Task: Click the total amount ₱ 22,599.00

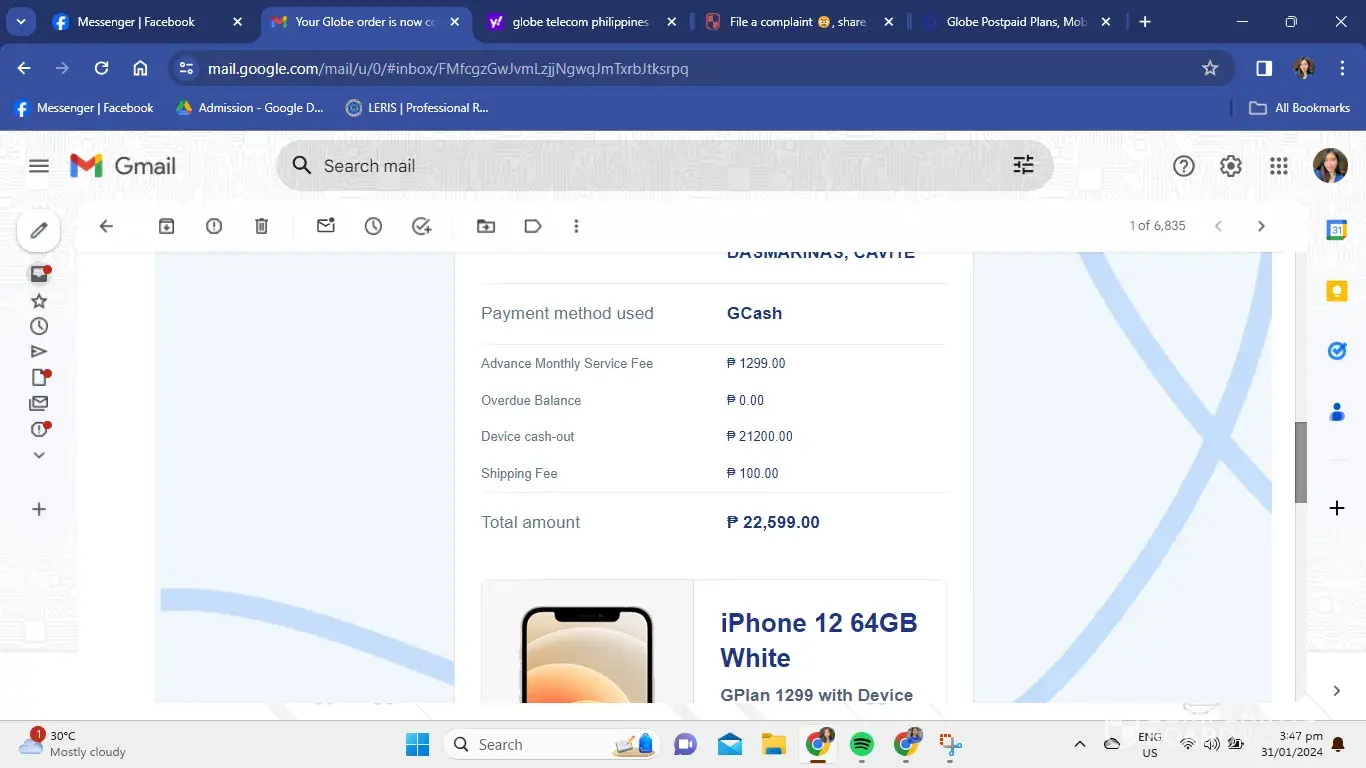Action: pyautogui.click(x=773, y=522)
